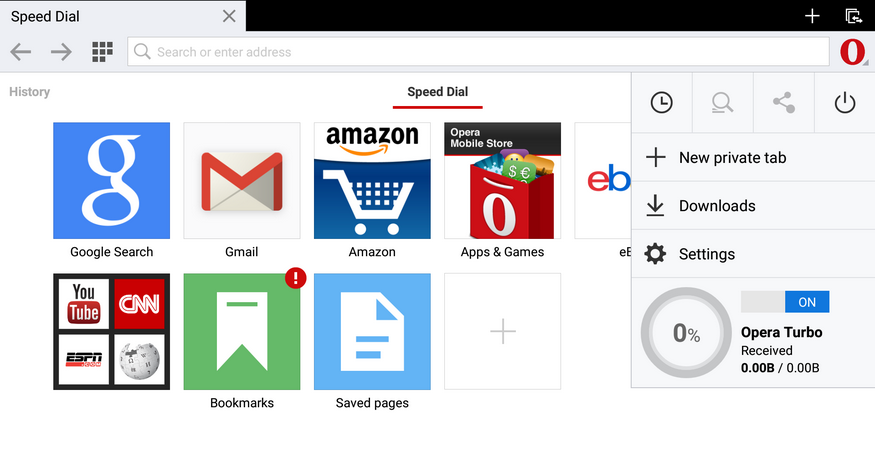875x475 pixels.
Task: Click the Google Search label
Action: point(112,252)
